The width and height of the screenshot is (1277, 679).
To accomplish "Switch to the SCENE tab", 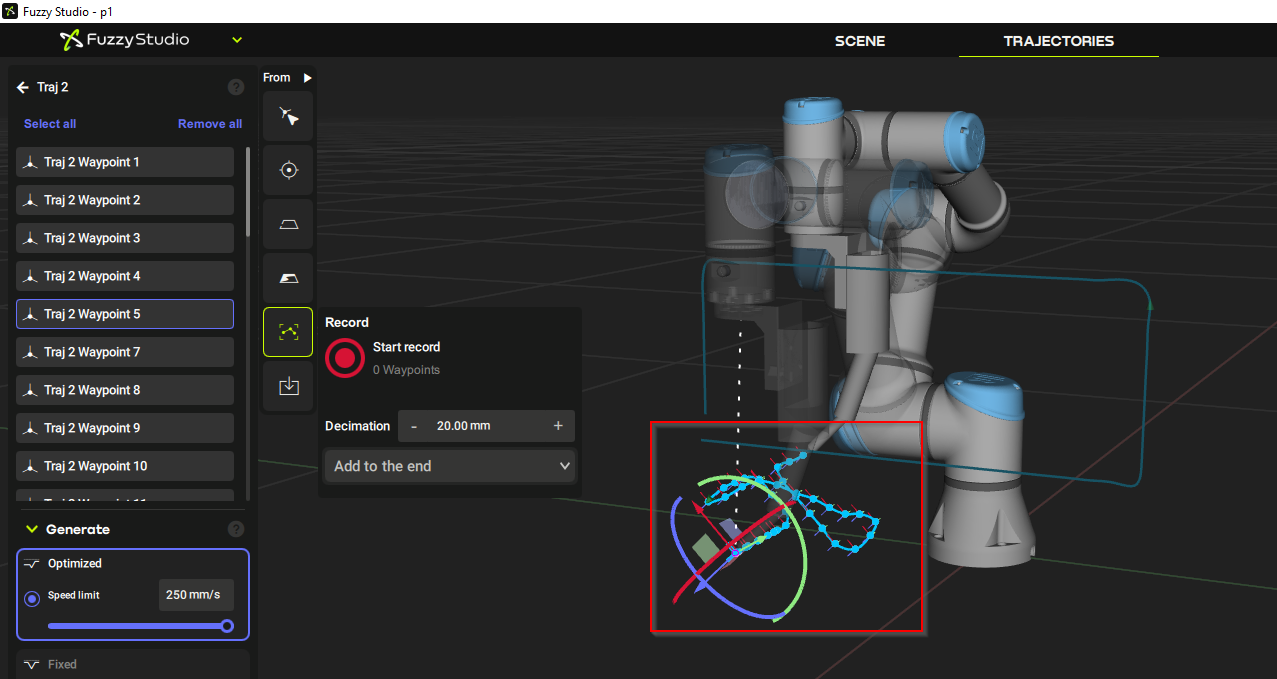I will pos(859,41).
